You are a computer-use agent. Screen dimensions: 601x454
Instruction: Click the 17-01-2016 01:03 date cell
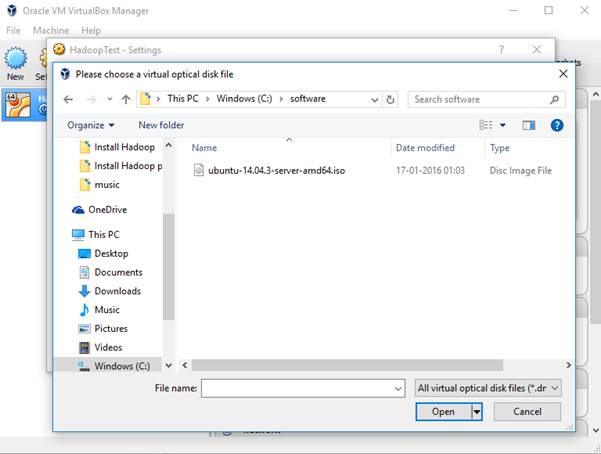click(430, 170)
